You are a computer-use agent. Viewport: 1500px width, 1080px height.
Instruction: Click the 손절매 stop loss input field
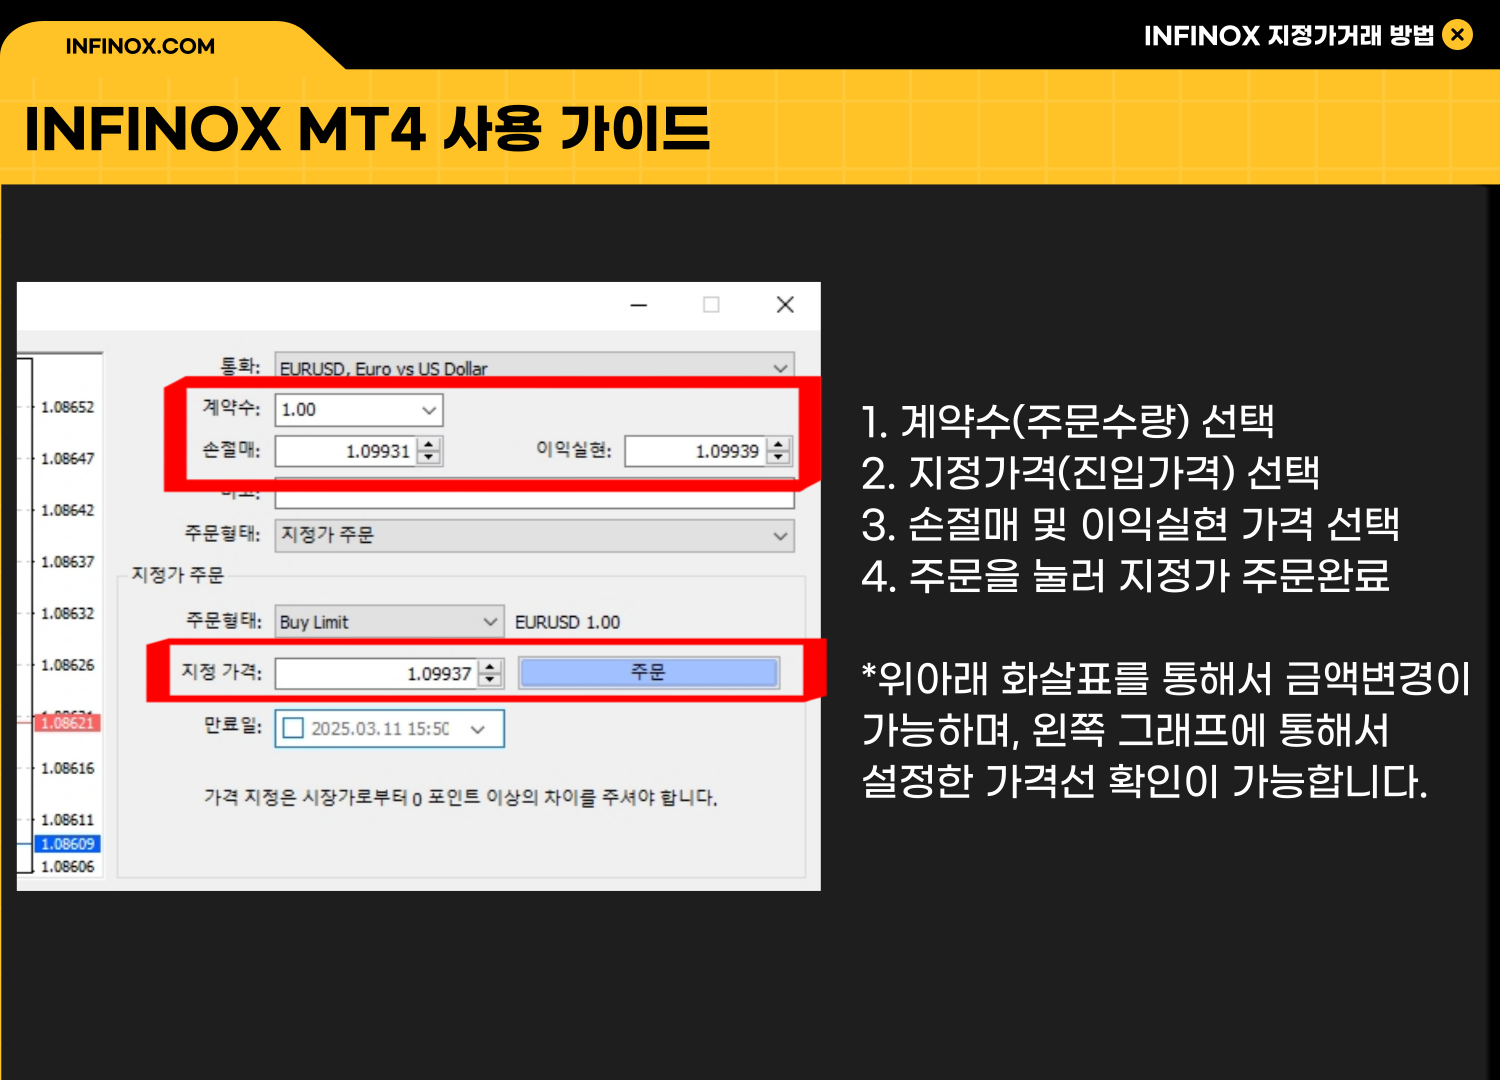[346, 451]
